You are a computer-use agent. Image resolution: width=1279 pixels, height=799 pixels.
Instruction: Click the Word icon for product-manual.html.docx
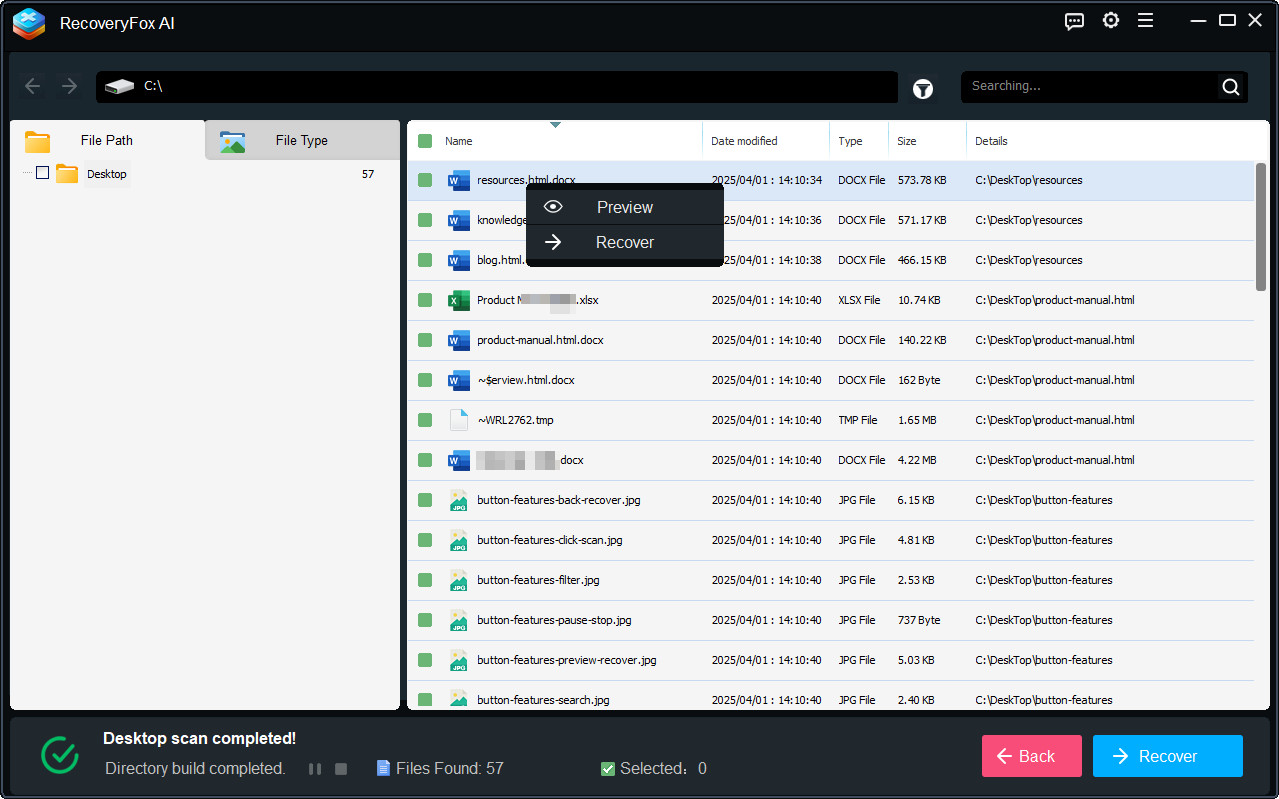pos(459,340)
